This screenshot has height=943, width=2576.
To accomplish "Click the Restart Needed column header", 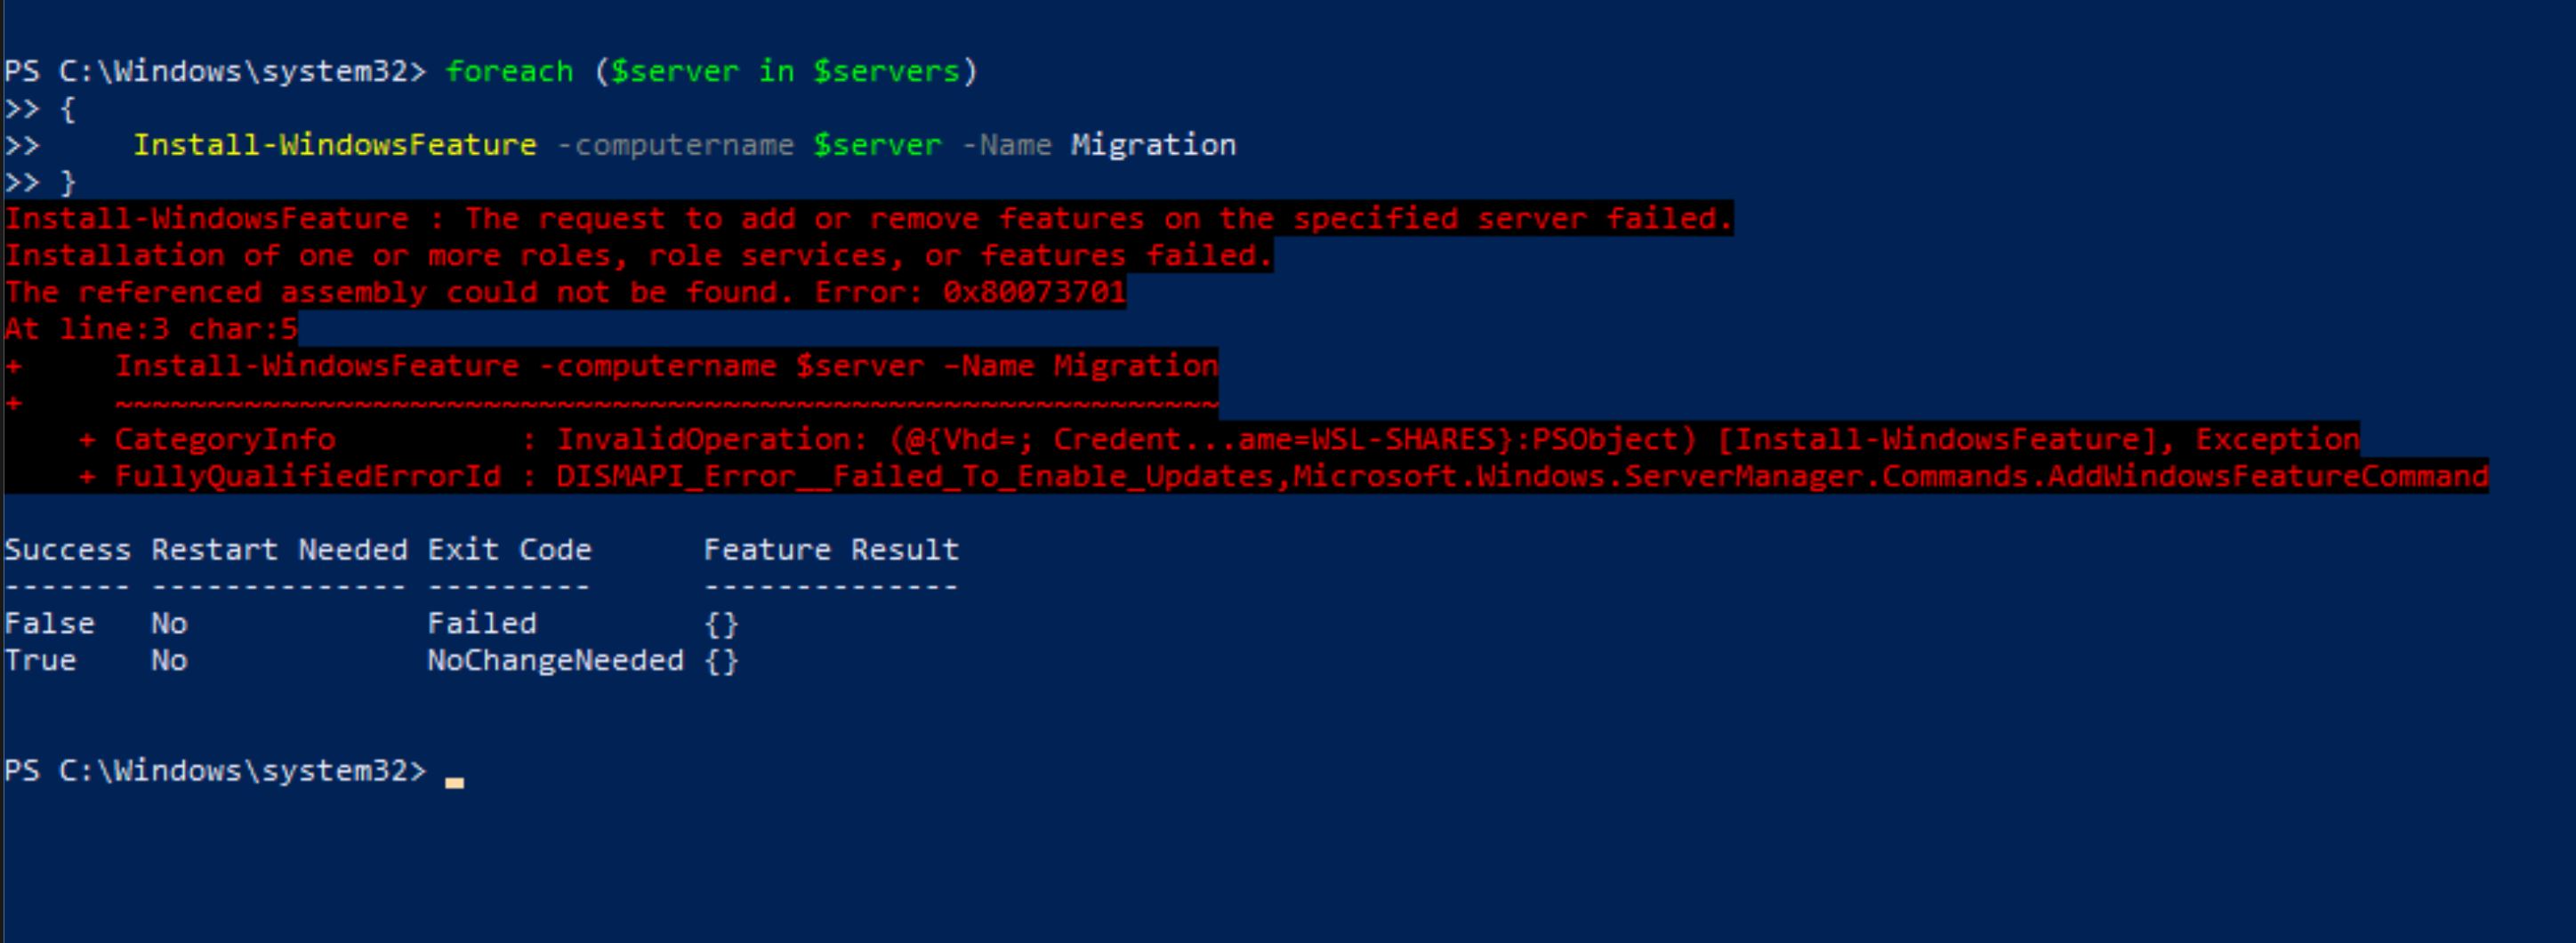I will pos(280,549).
